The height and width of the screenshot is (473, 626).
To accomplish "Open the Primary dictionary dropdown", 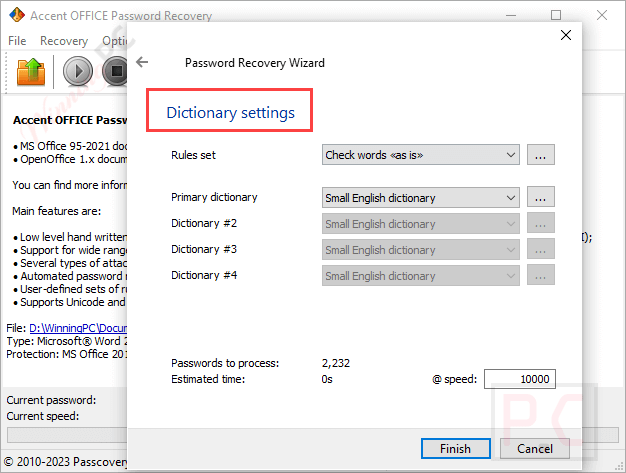I will tap(421, 198).
